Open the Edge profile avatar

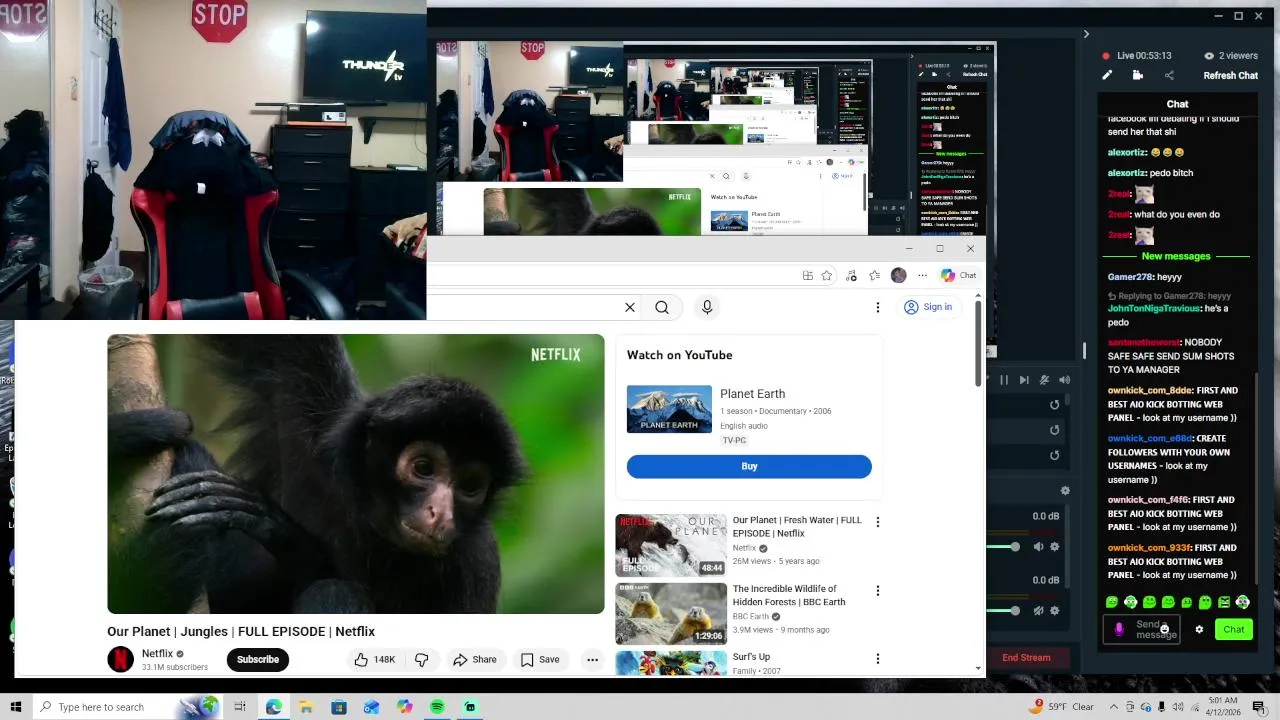[x=899, y=275]
